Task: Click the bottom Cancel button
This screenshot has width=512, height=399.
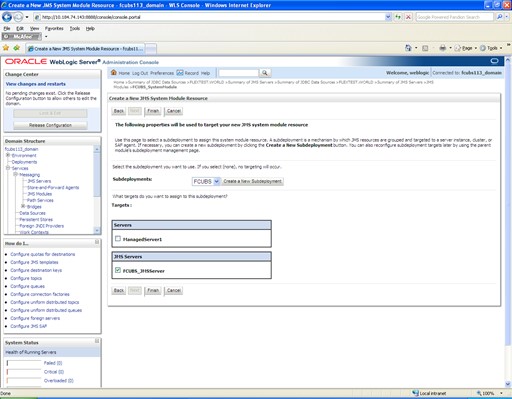Action: (174, 291)
